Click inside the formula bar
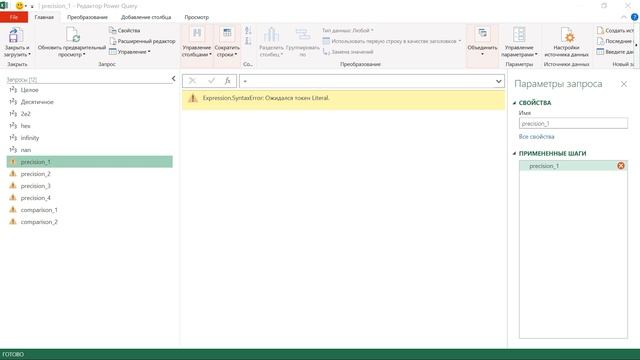 point(367,81)
